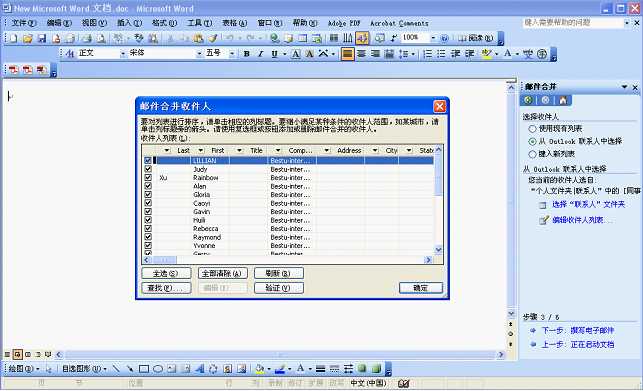Open the font size dropdown showing 五号
643x391 pixels.
click(x=232, y=54)
